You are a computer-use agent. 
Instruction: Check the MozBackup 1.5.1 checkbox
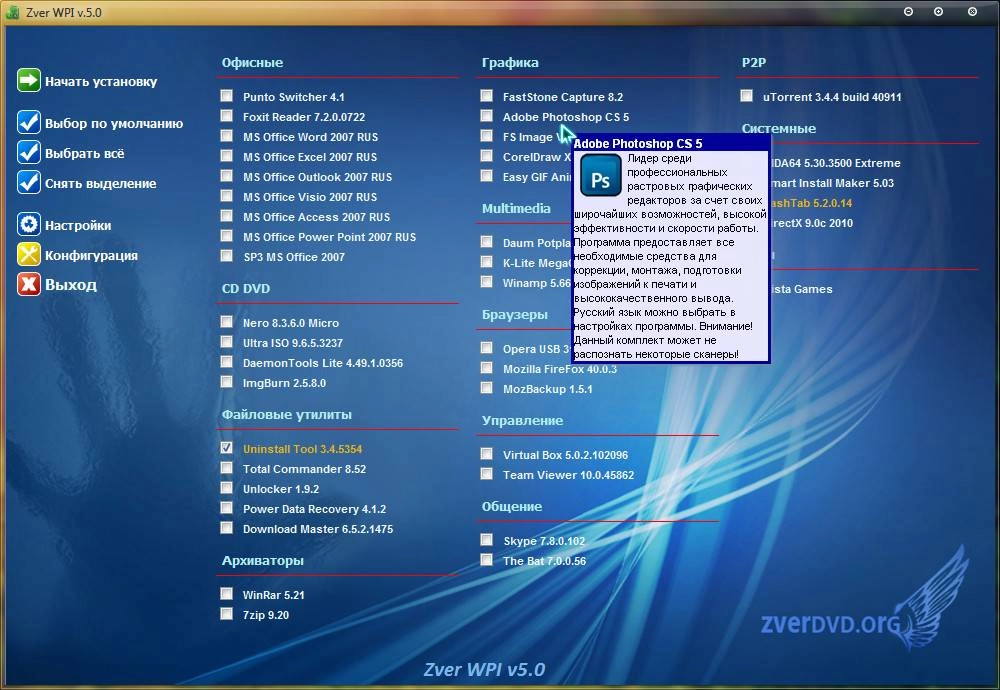[487, 388]
